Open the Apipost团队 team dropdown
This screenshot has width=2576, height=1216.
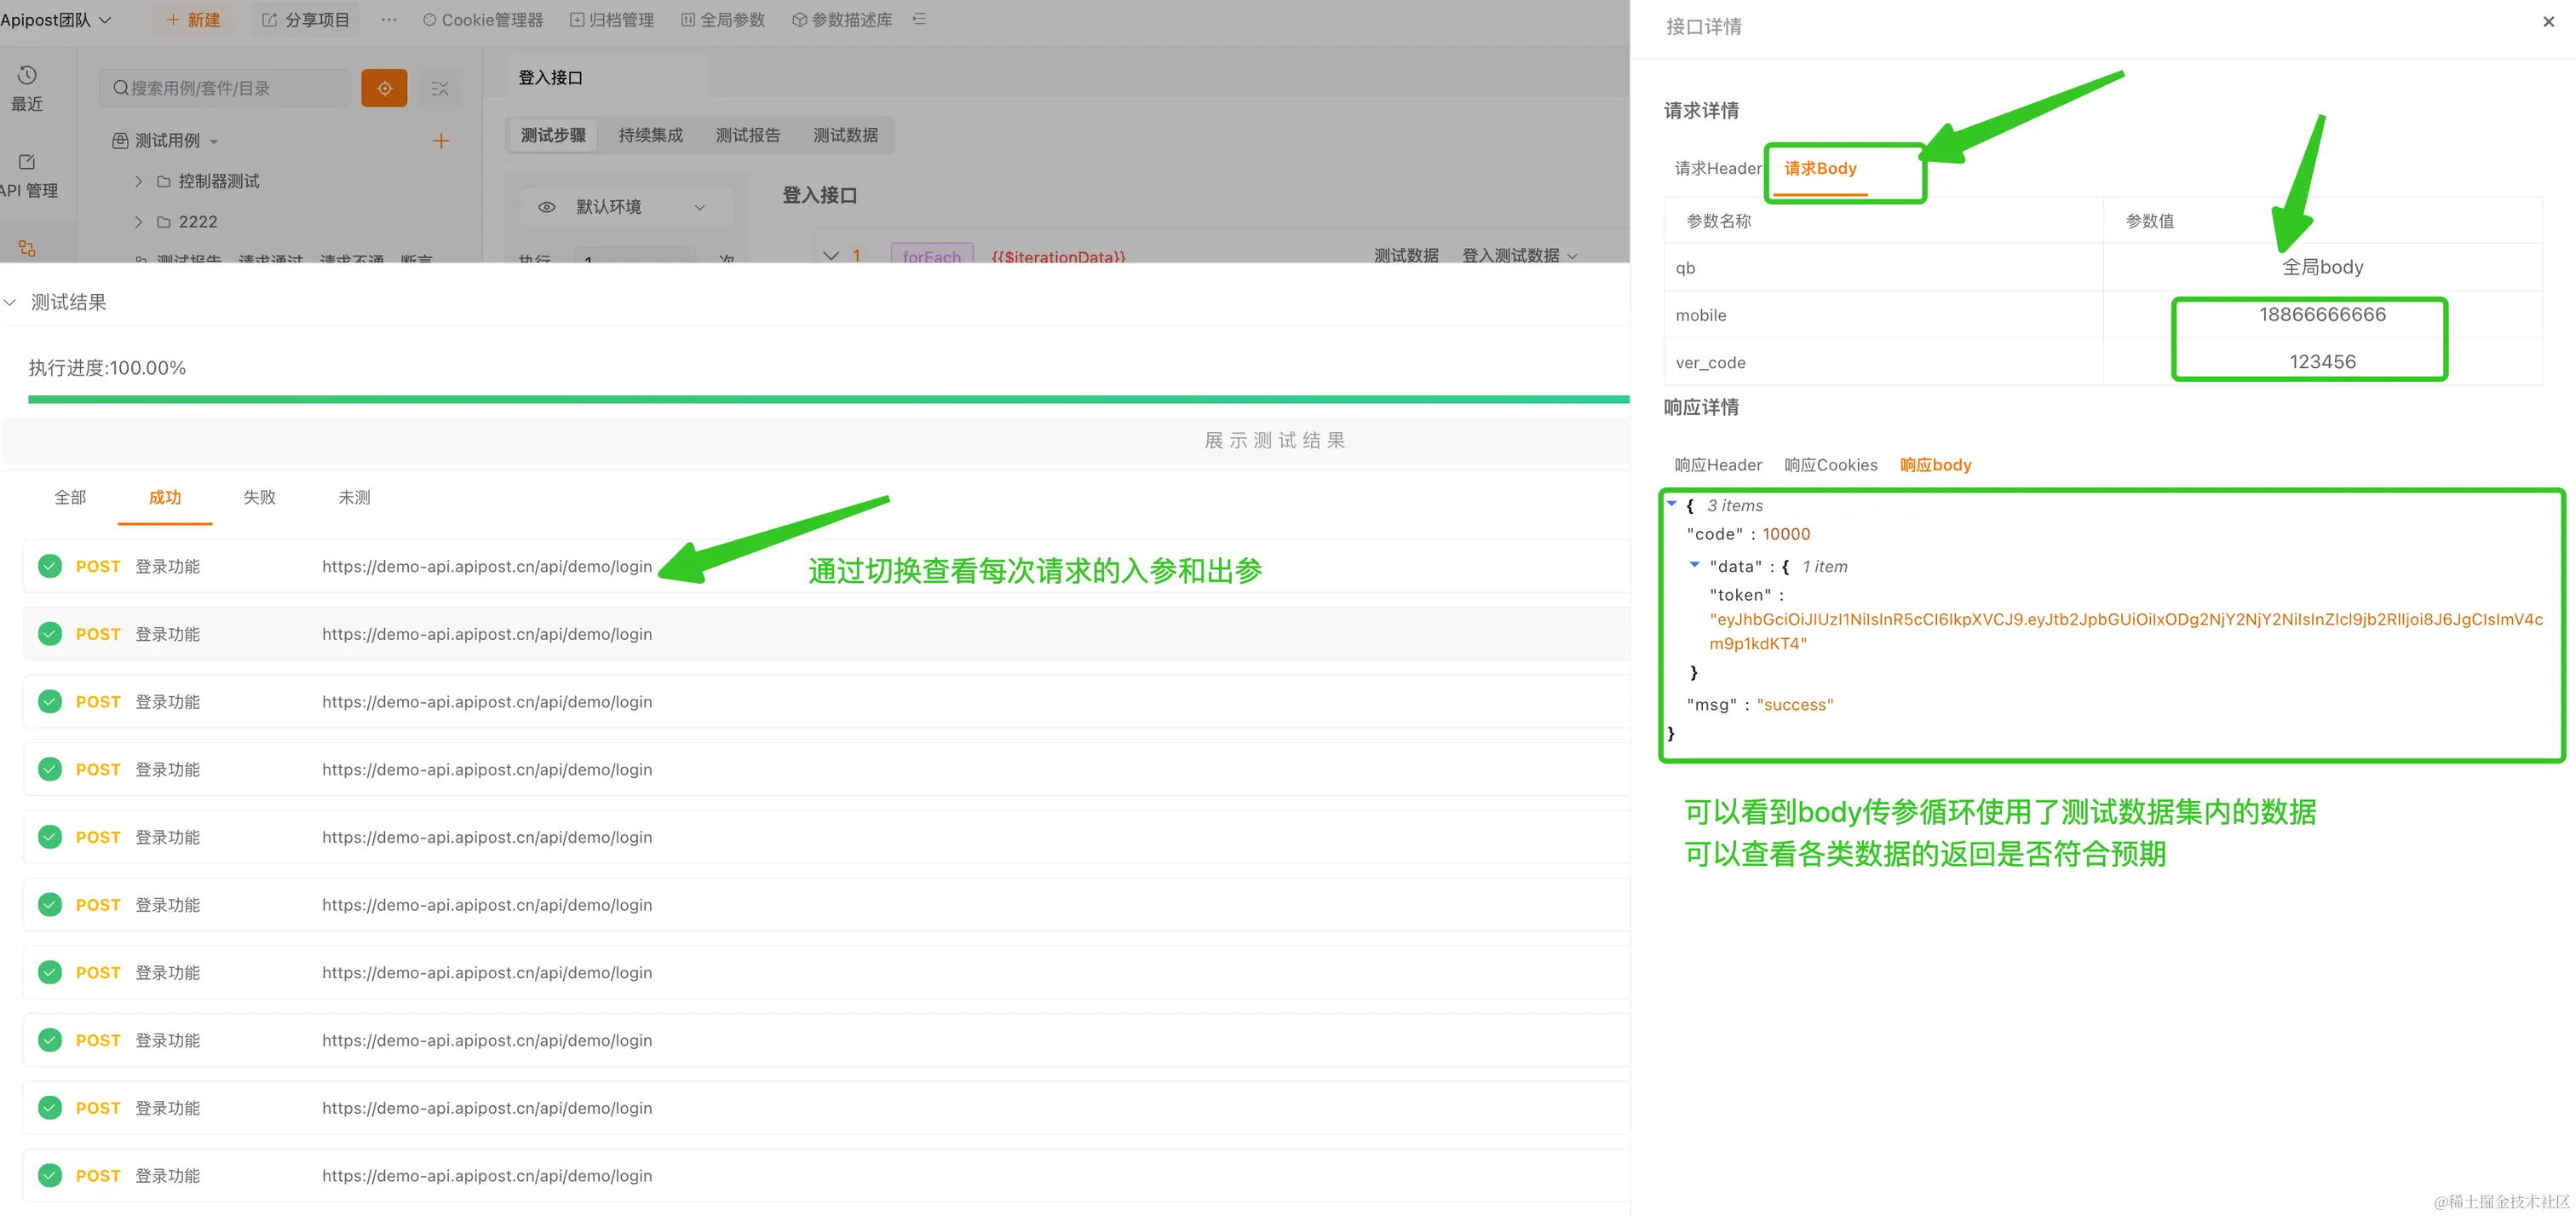pyautogui.click(x=56, y=20)
